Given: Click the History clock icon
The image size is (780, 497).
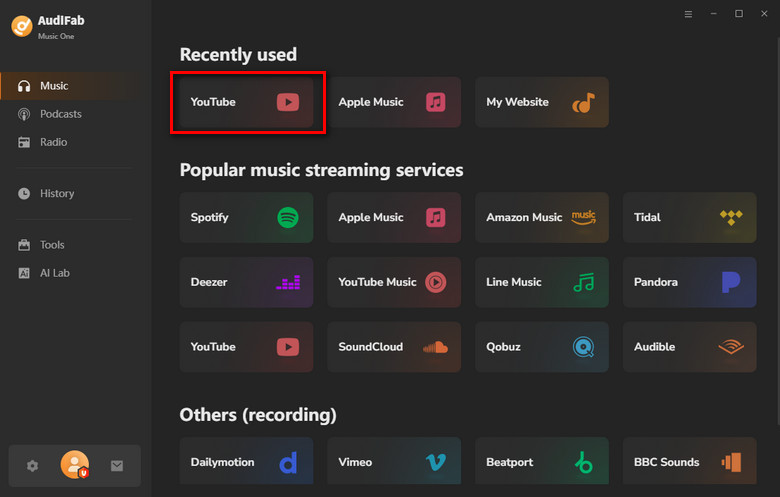Looking at the screenshot, I should coord(24,194).
